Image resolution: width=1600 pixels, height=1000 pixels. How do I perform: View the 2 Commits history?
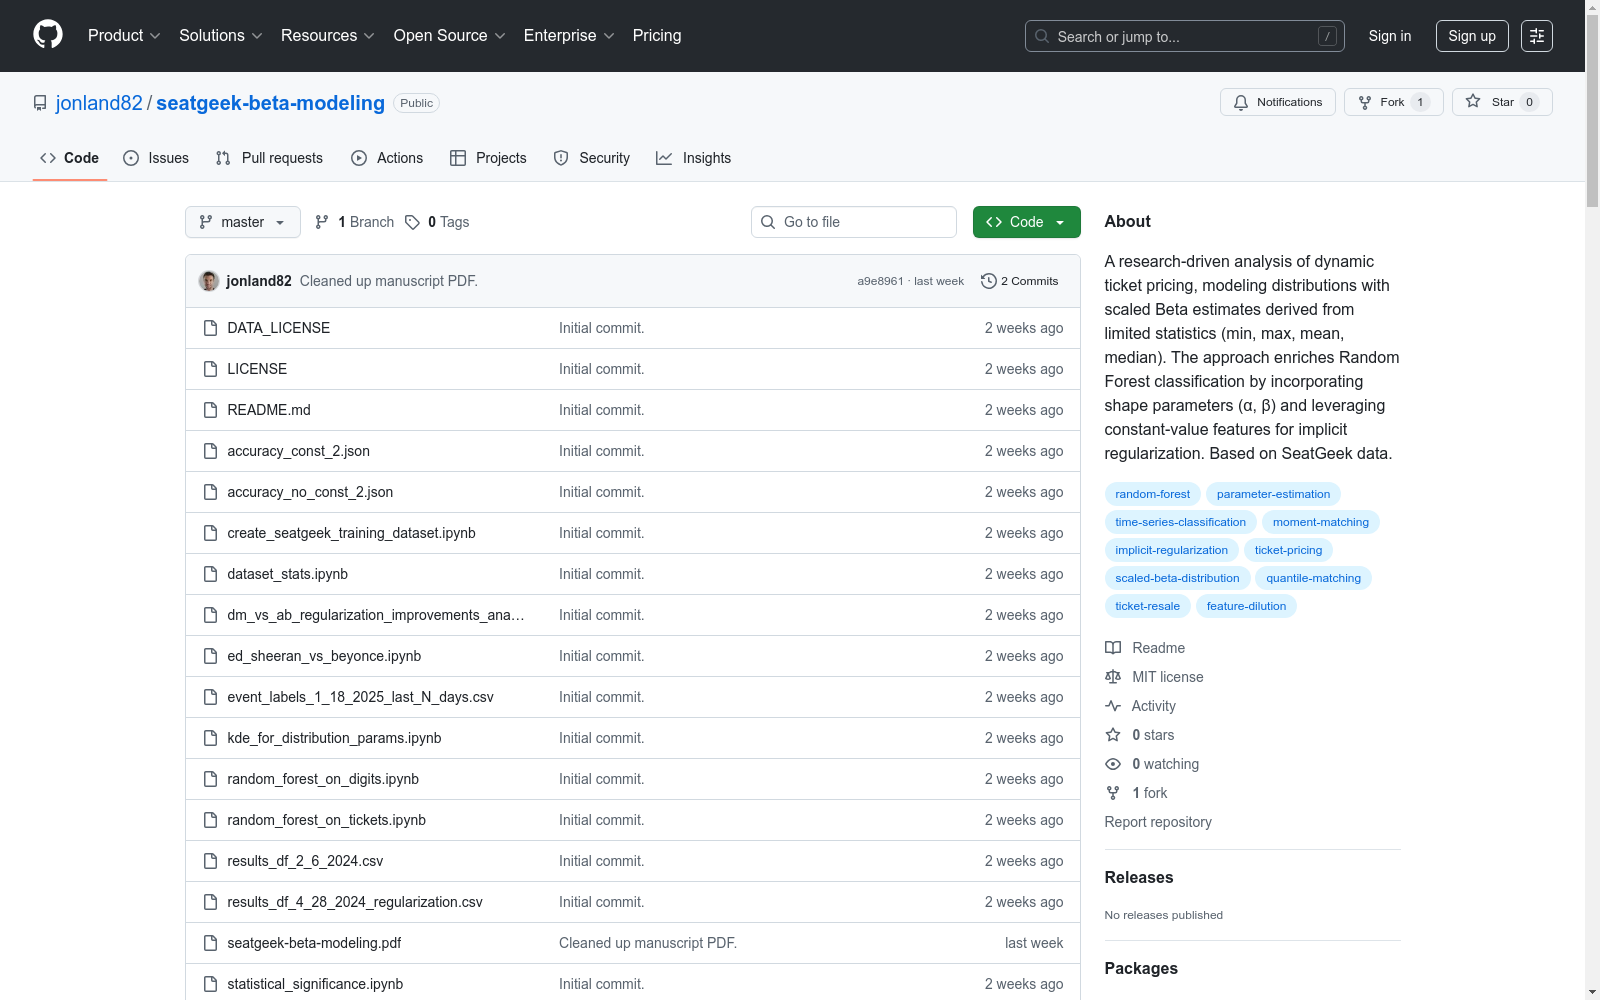click(x=1020, y=281)
